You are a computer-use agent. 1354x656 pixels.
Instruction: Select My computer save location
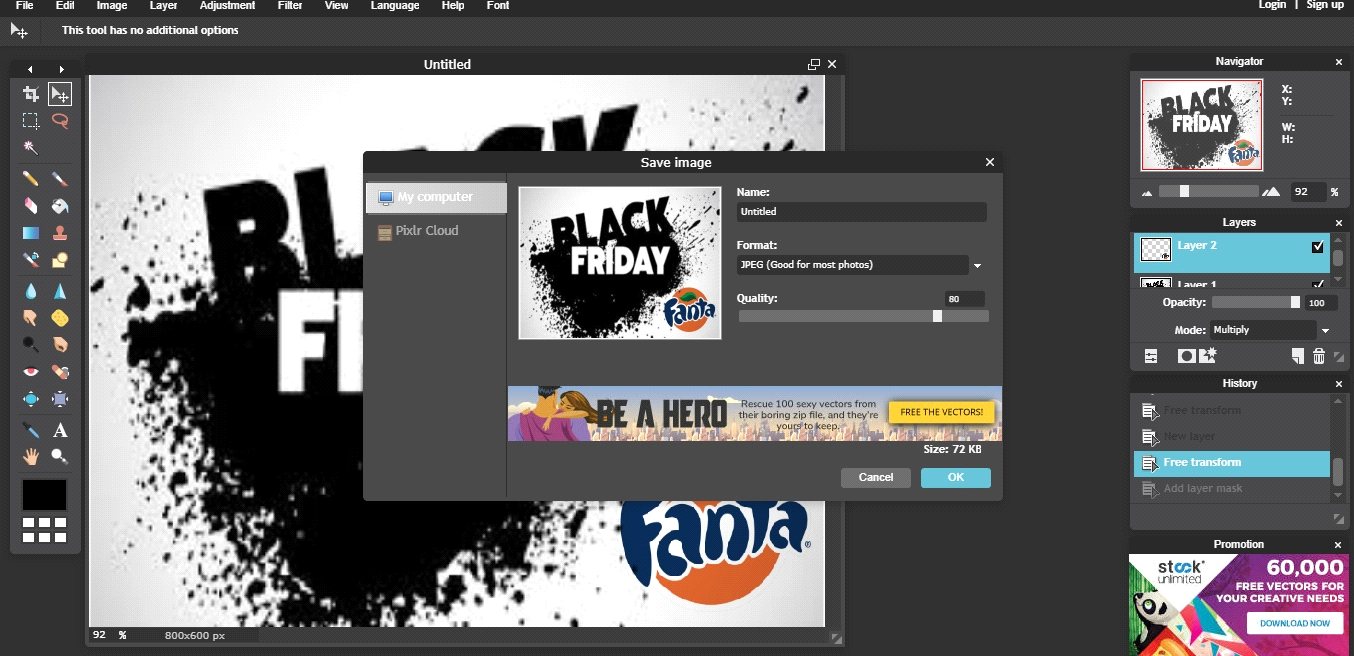tap(437, 198)
